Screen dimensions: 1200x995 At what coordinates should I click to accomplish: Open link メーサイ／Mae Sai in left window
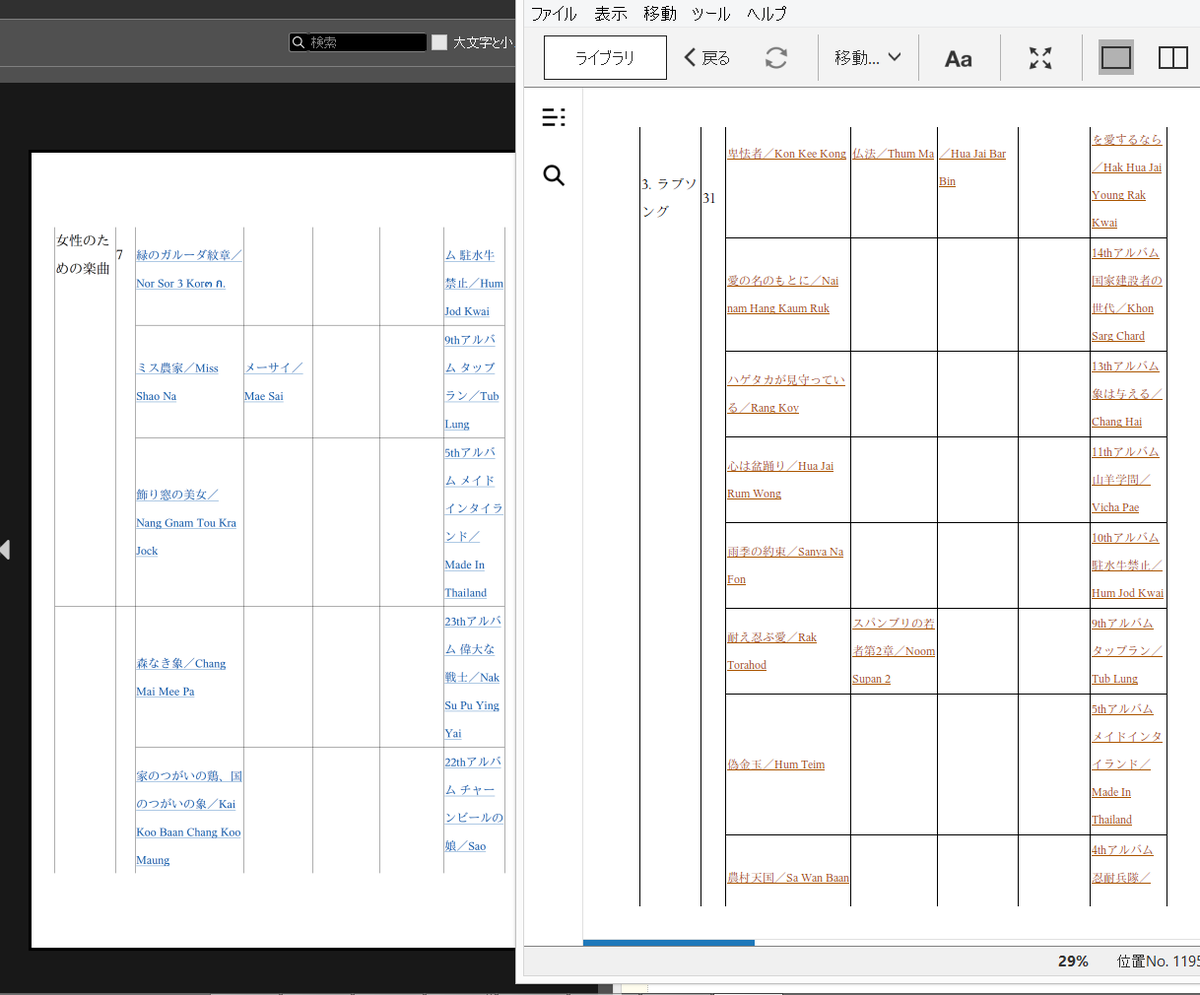(274, 382)
